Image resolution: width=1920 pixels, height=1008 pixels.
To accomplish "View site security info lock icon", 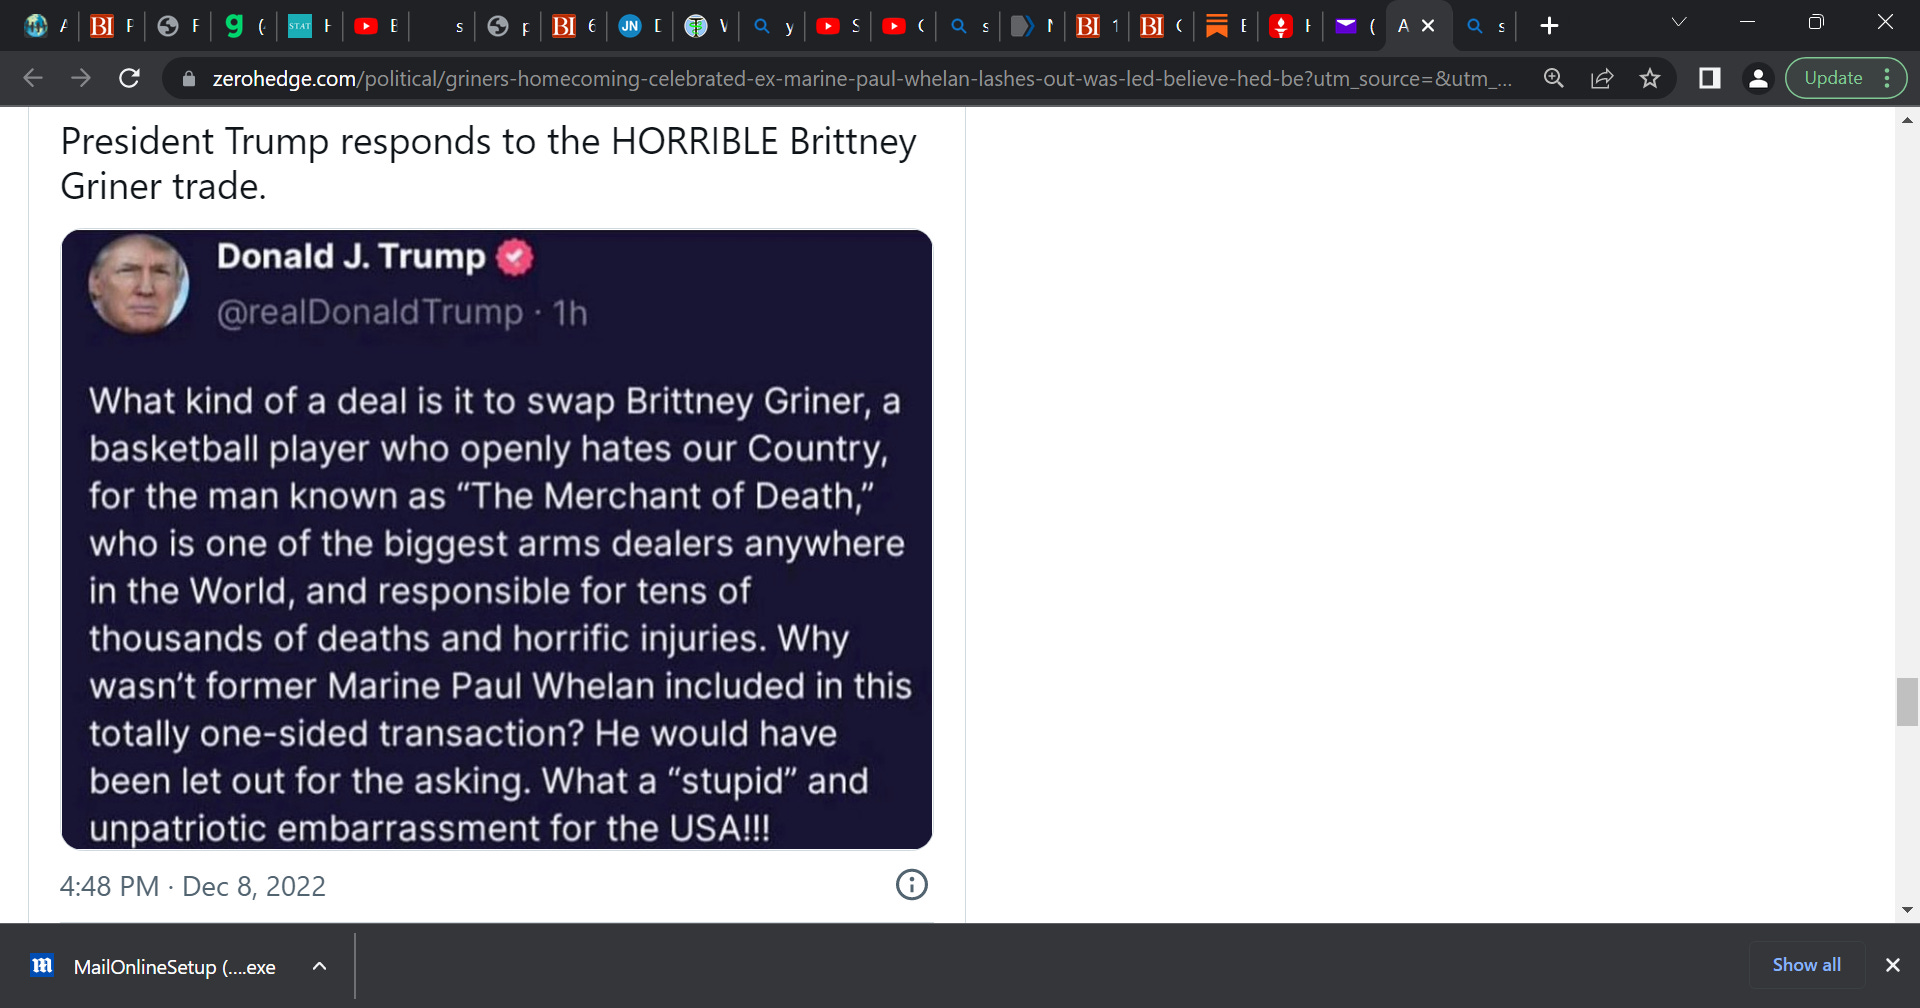I will click(188, 78).
